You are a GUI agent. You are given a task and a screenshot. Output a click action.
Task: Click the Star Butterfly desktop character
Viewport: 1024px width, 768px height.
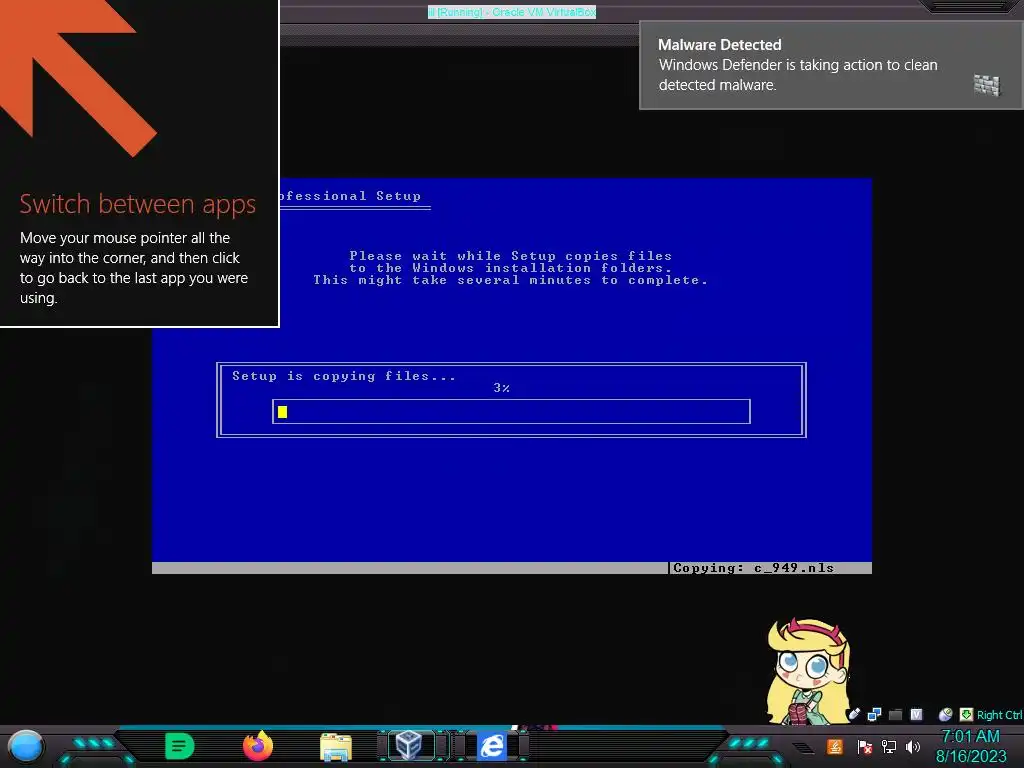click(x=808, y=671)
